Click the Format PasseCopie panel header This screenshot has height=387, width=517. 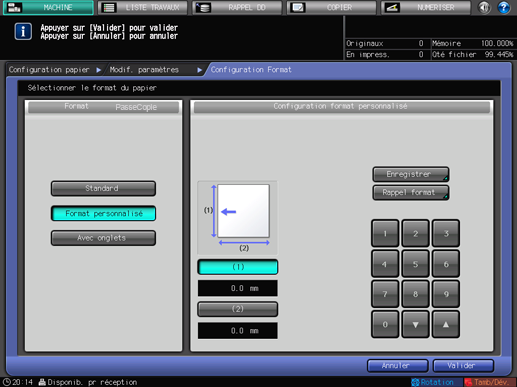tap(104, 107)
